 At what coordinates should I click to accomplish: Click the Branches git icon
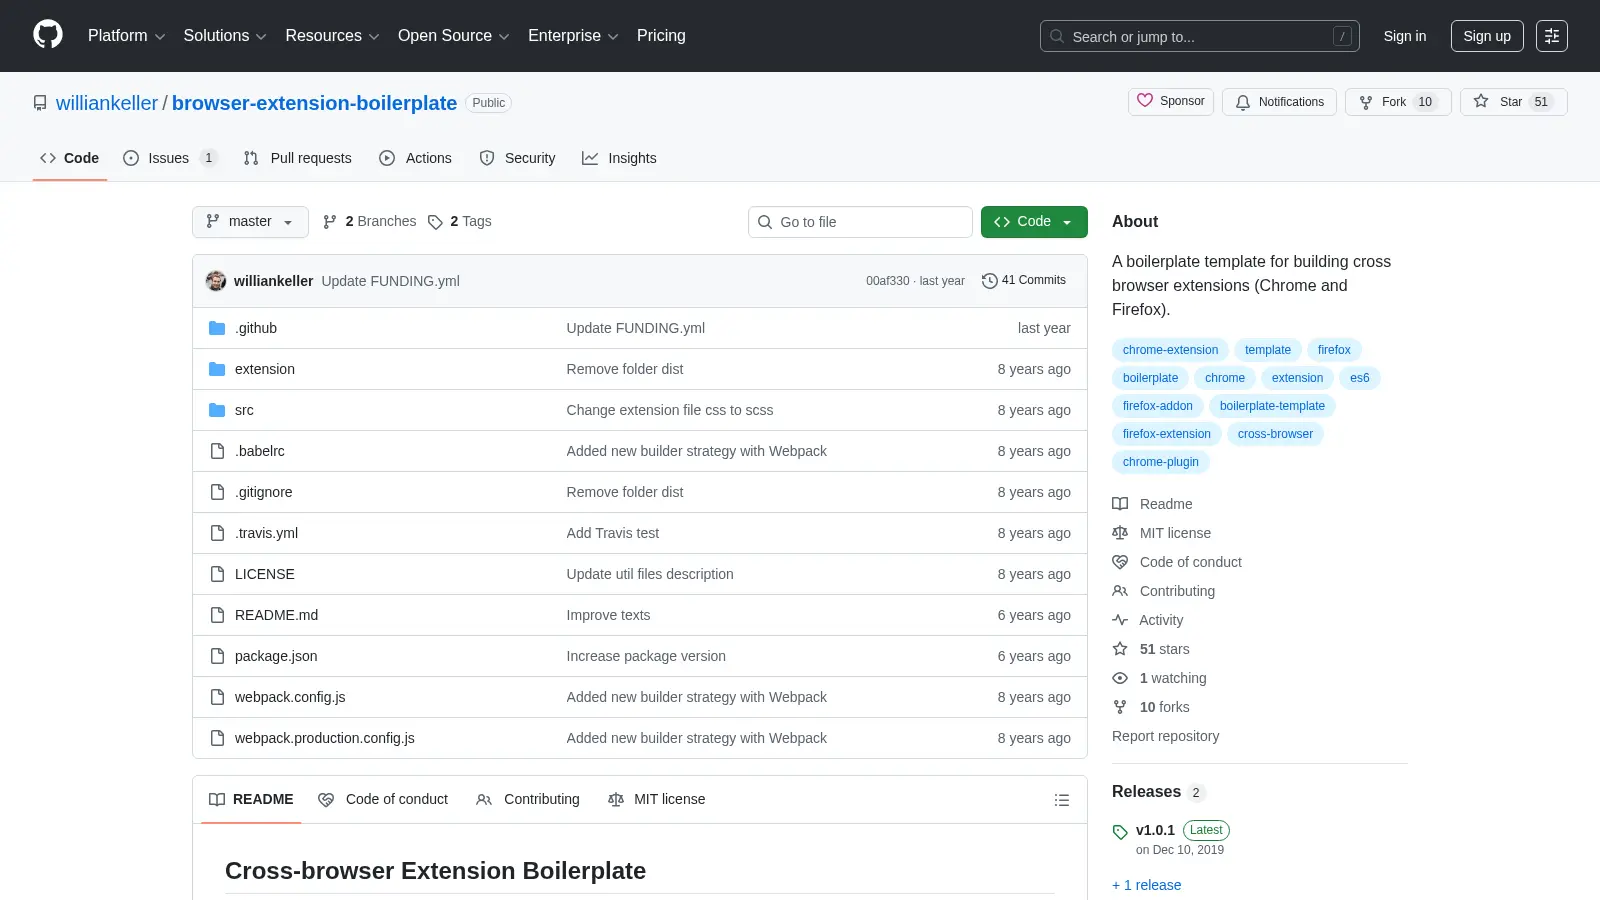pos(330,222)
